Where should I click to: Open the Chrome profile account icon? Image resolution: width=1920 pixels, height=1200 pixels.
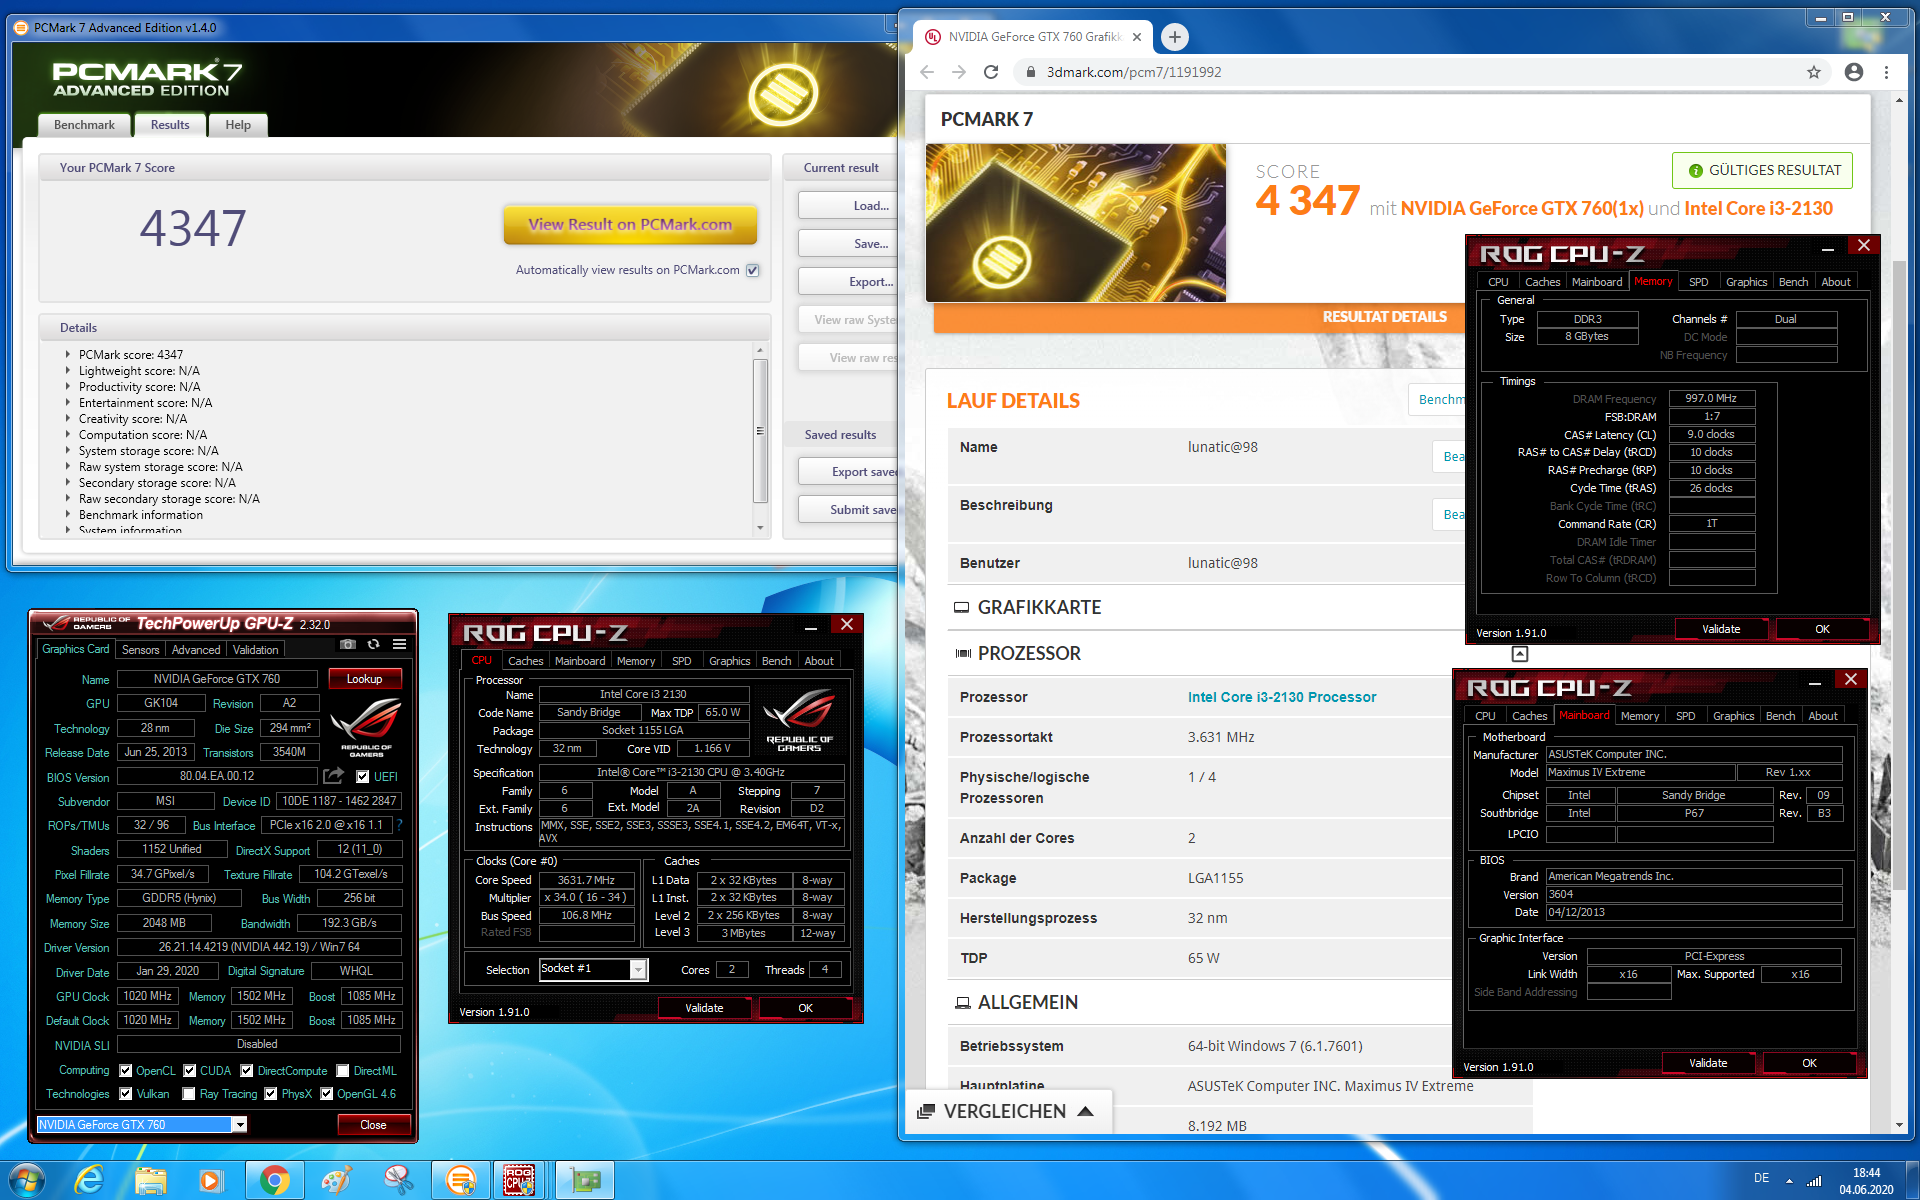pos(1853,72)
